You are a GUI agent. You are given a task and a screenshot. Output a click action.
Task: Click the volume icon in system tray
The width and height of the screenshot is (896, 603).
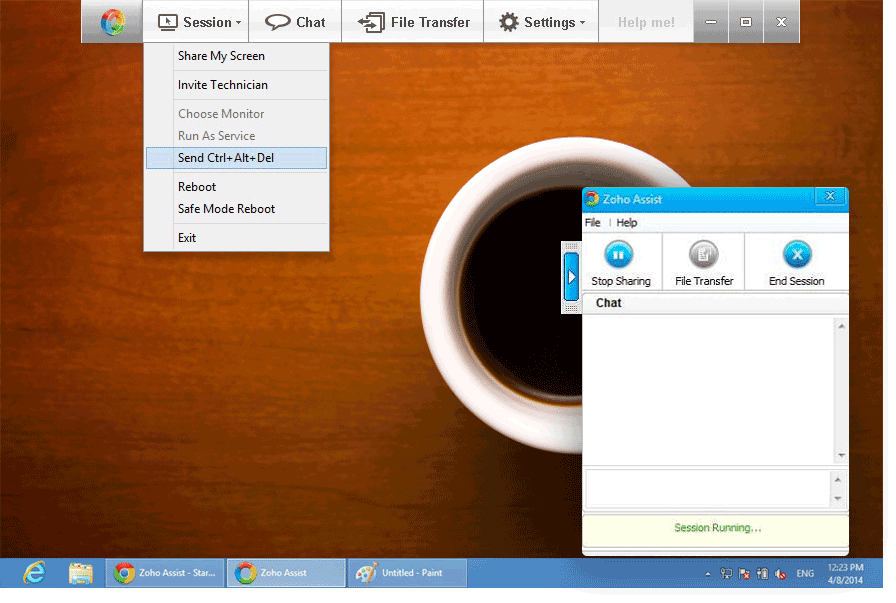pyautogui.click(x=779, y=574)
